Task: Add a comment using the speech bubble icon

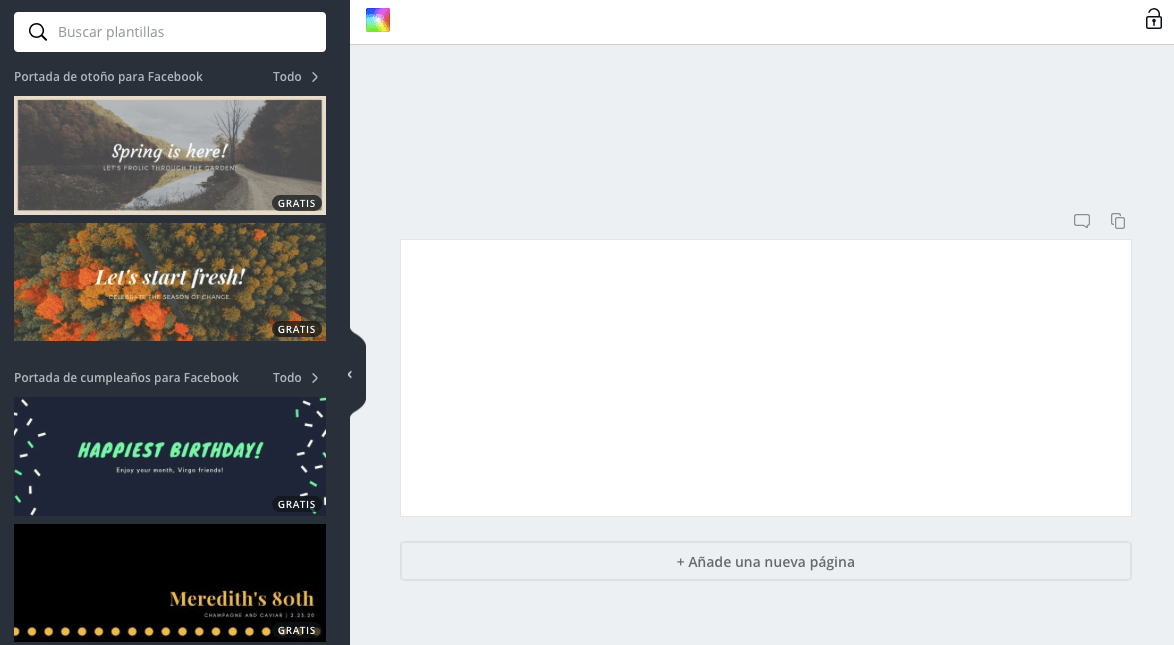Action: pyautogui.click(x=1082, y=221)
